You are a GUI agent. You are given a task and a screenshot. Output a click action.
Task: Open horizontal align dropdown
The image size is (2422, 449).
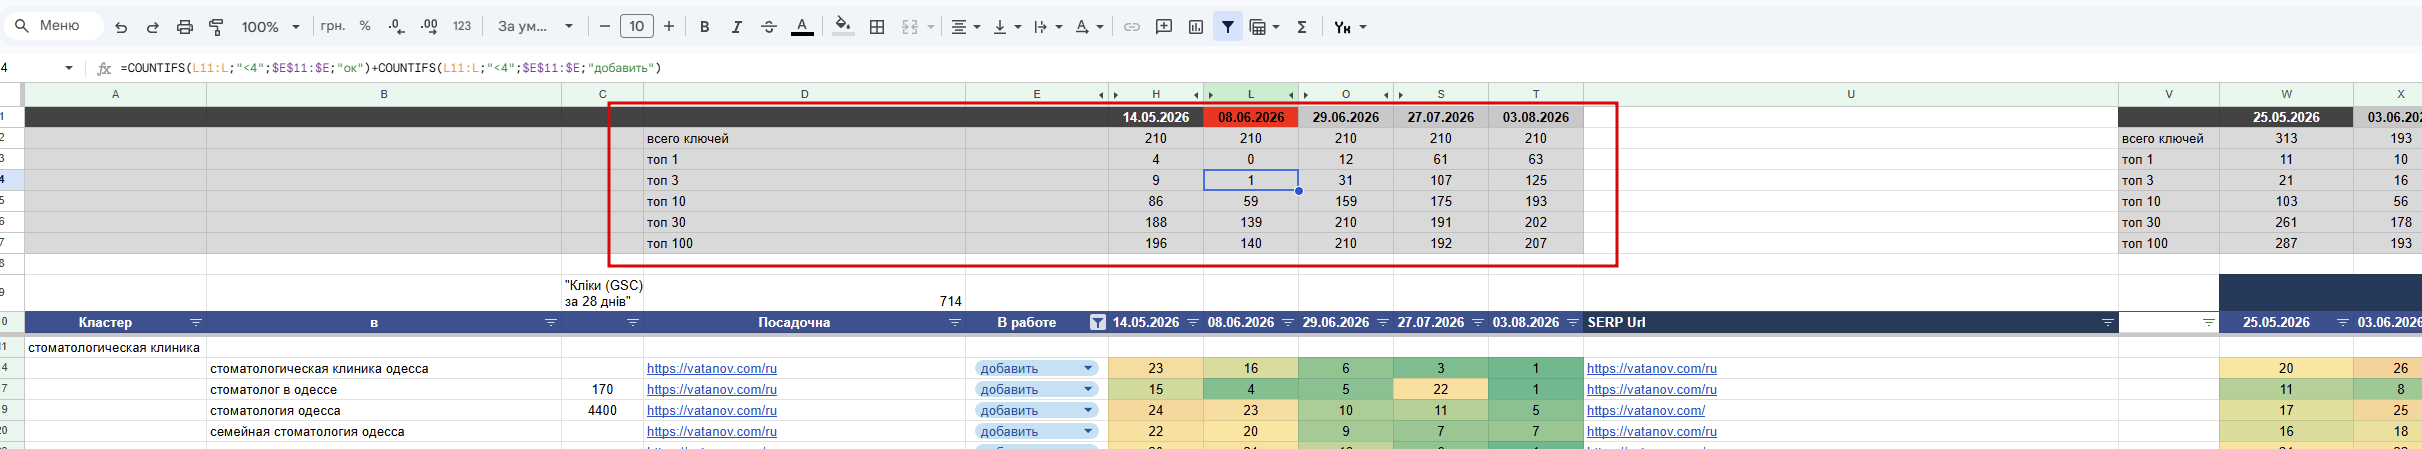[965, 27]
